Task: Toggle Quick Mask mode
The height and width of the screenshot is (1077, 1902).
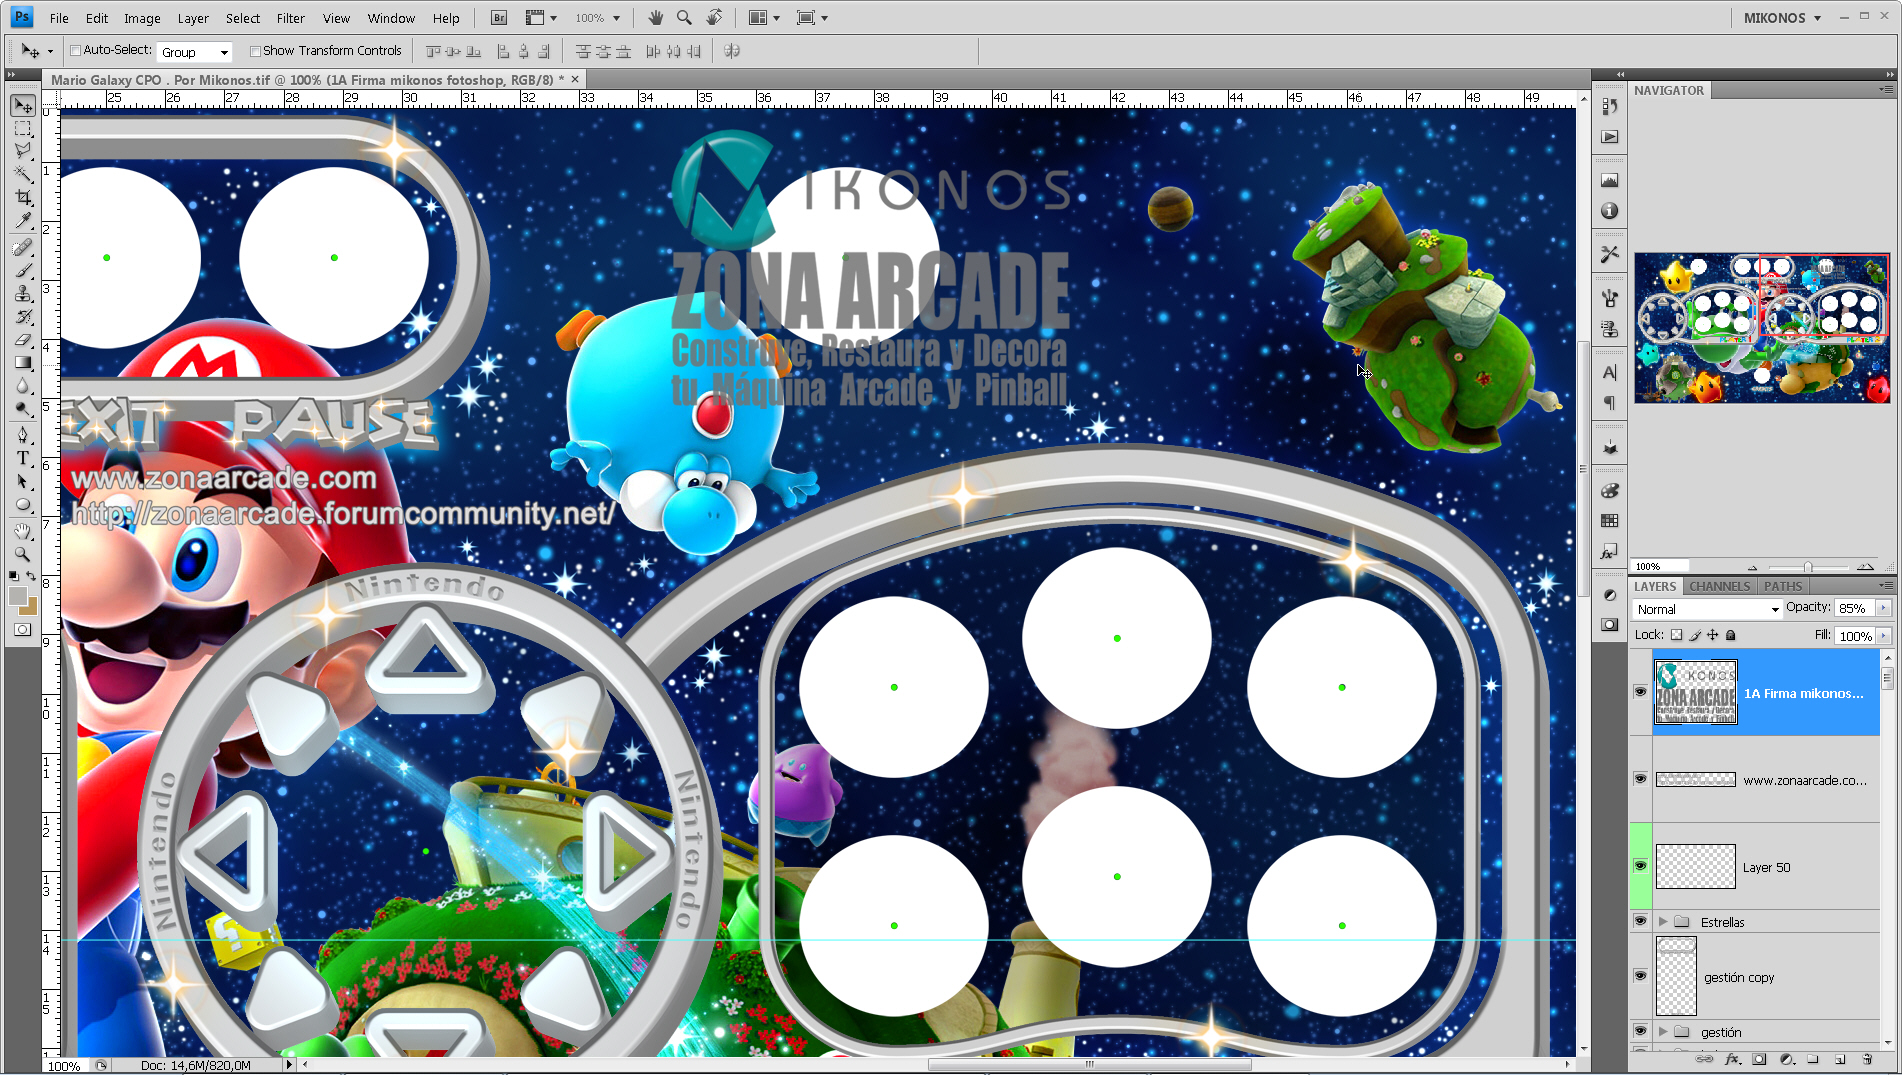Action: (22, 630)
